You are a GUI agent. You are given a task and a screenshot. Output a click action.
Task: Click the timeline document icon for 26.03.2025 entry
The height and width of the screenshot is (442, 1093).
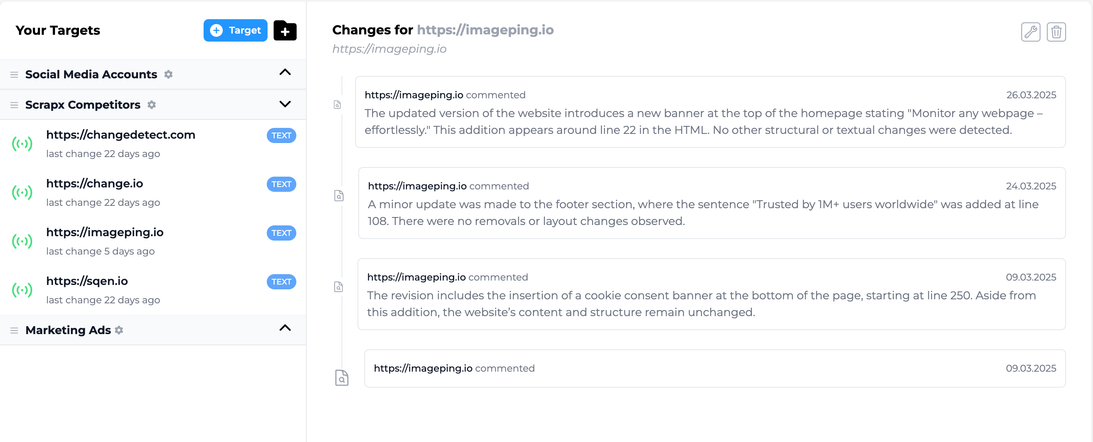point(337,105)
